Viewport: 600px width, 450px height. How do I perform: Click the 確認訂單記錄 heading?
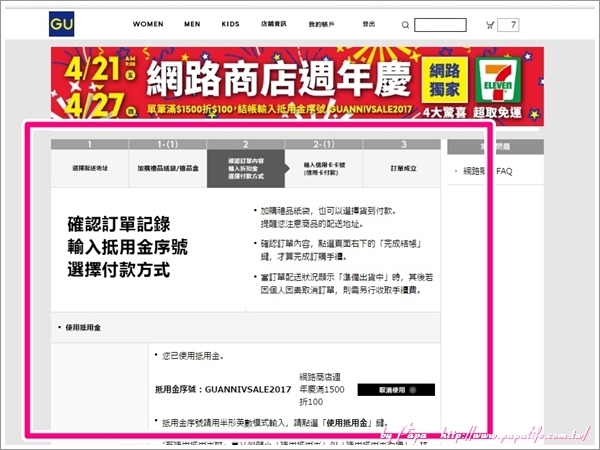pos(119,224)
